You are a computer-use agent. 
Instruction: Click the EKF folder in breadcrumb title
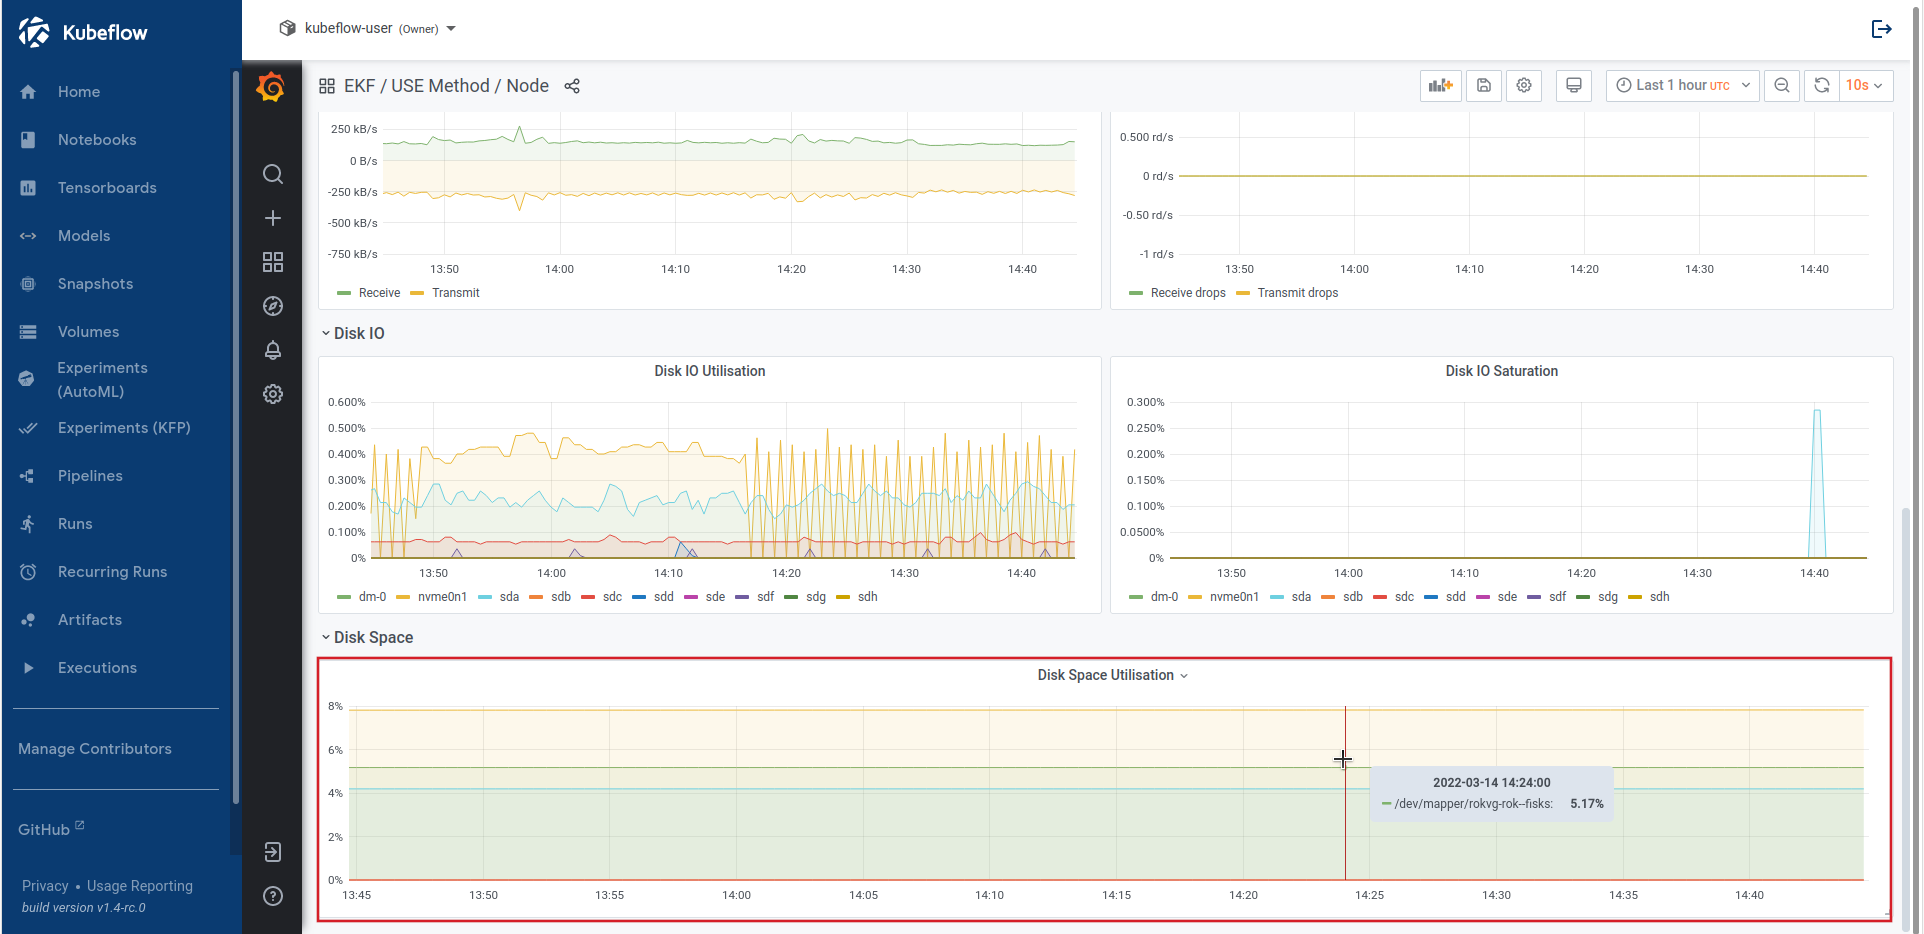359,86
